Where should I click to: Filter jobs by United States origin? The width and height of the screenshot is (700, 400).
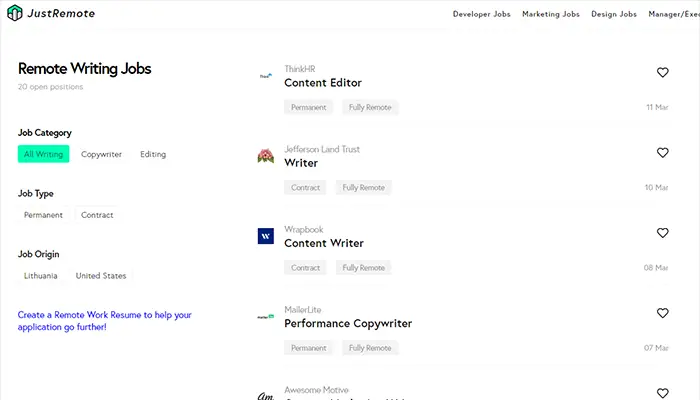coord(101,275)
